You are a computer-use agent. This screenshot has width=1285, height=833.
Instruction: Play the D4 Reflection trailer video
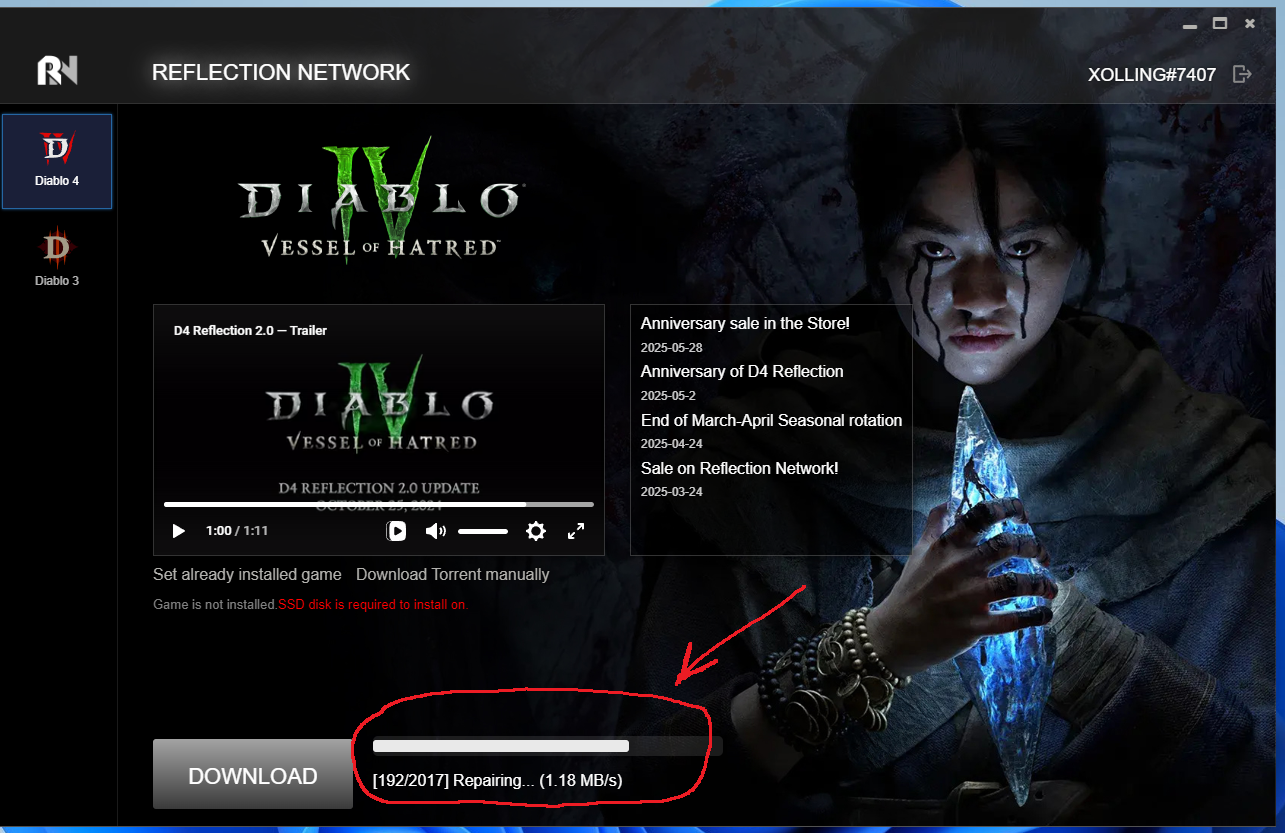pyautogui.click(x=179, y=531)
